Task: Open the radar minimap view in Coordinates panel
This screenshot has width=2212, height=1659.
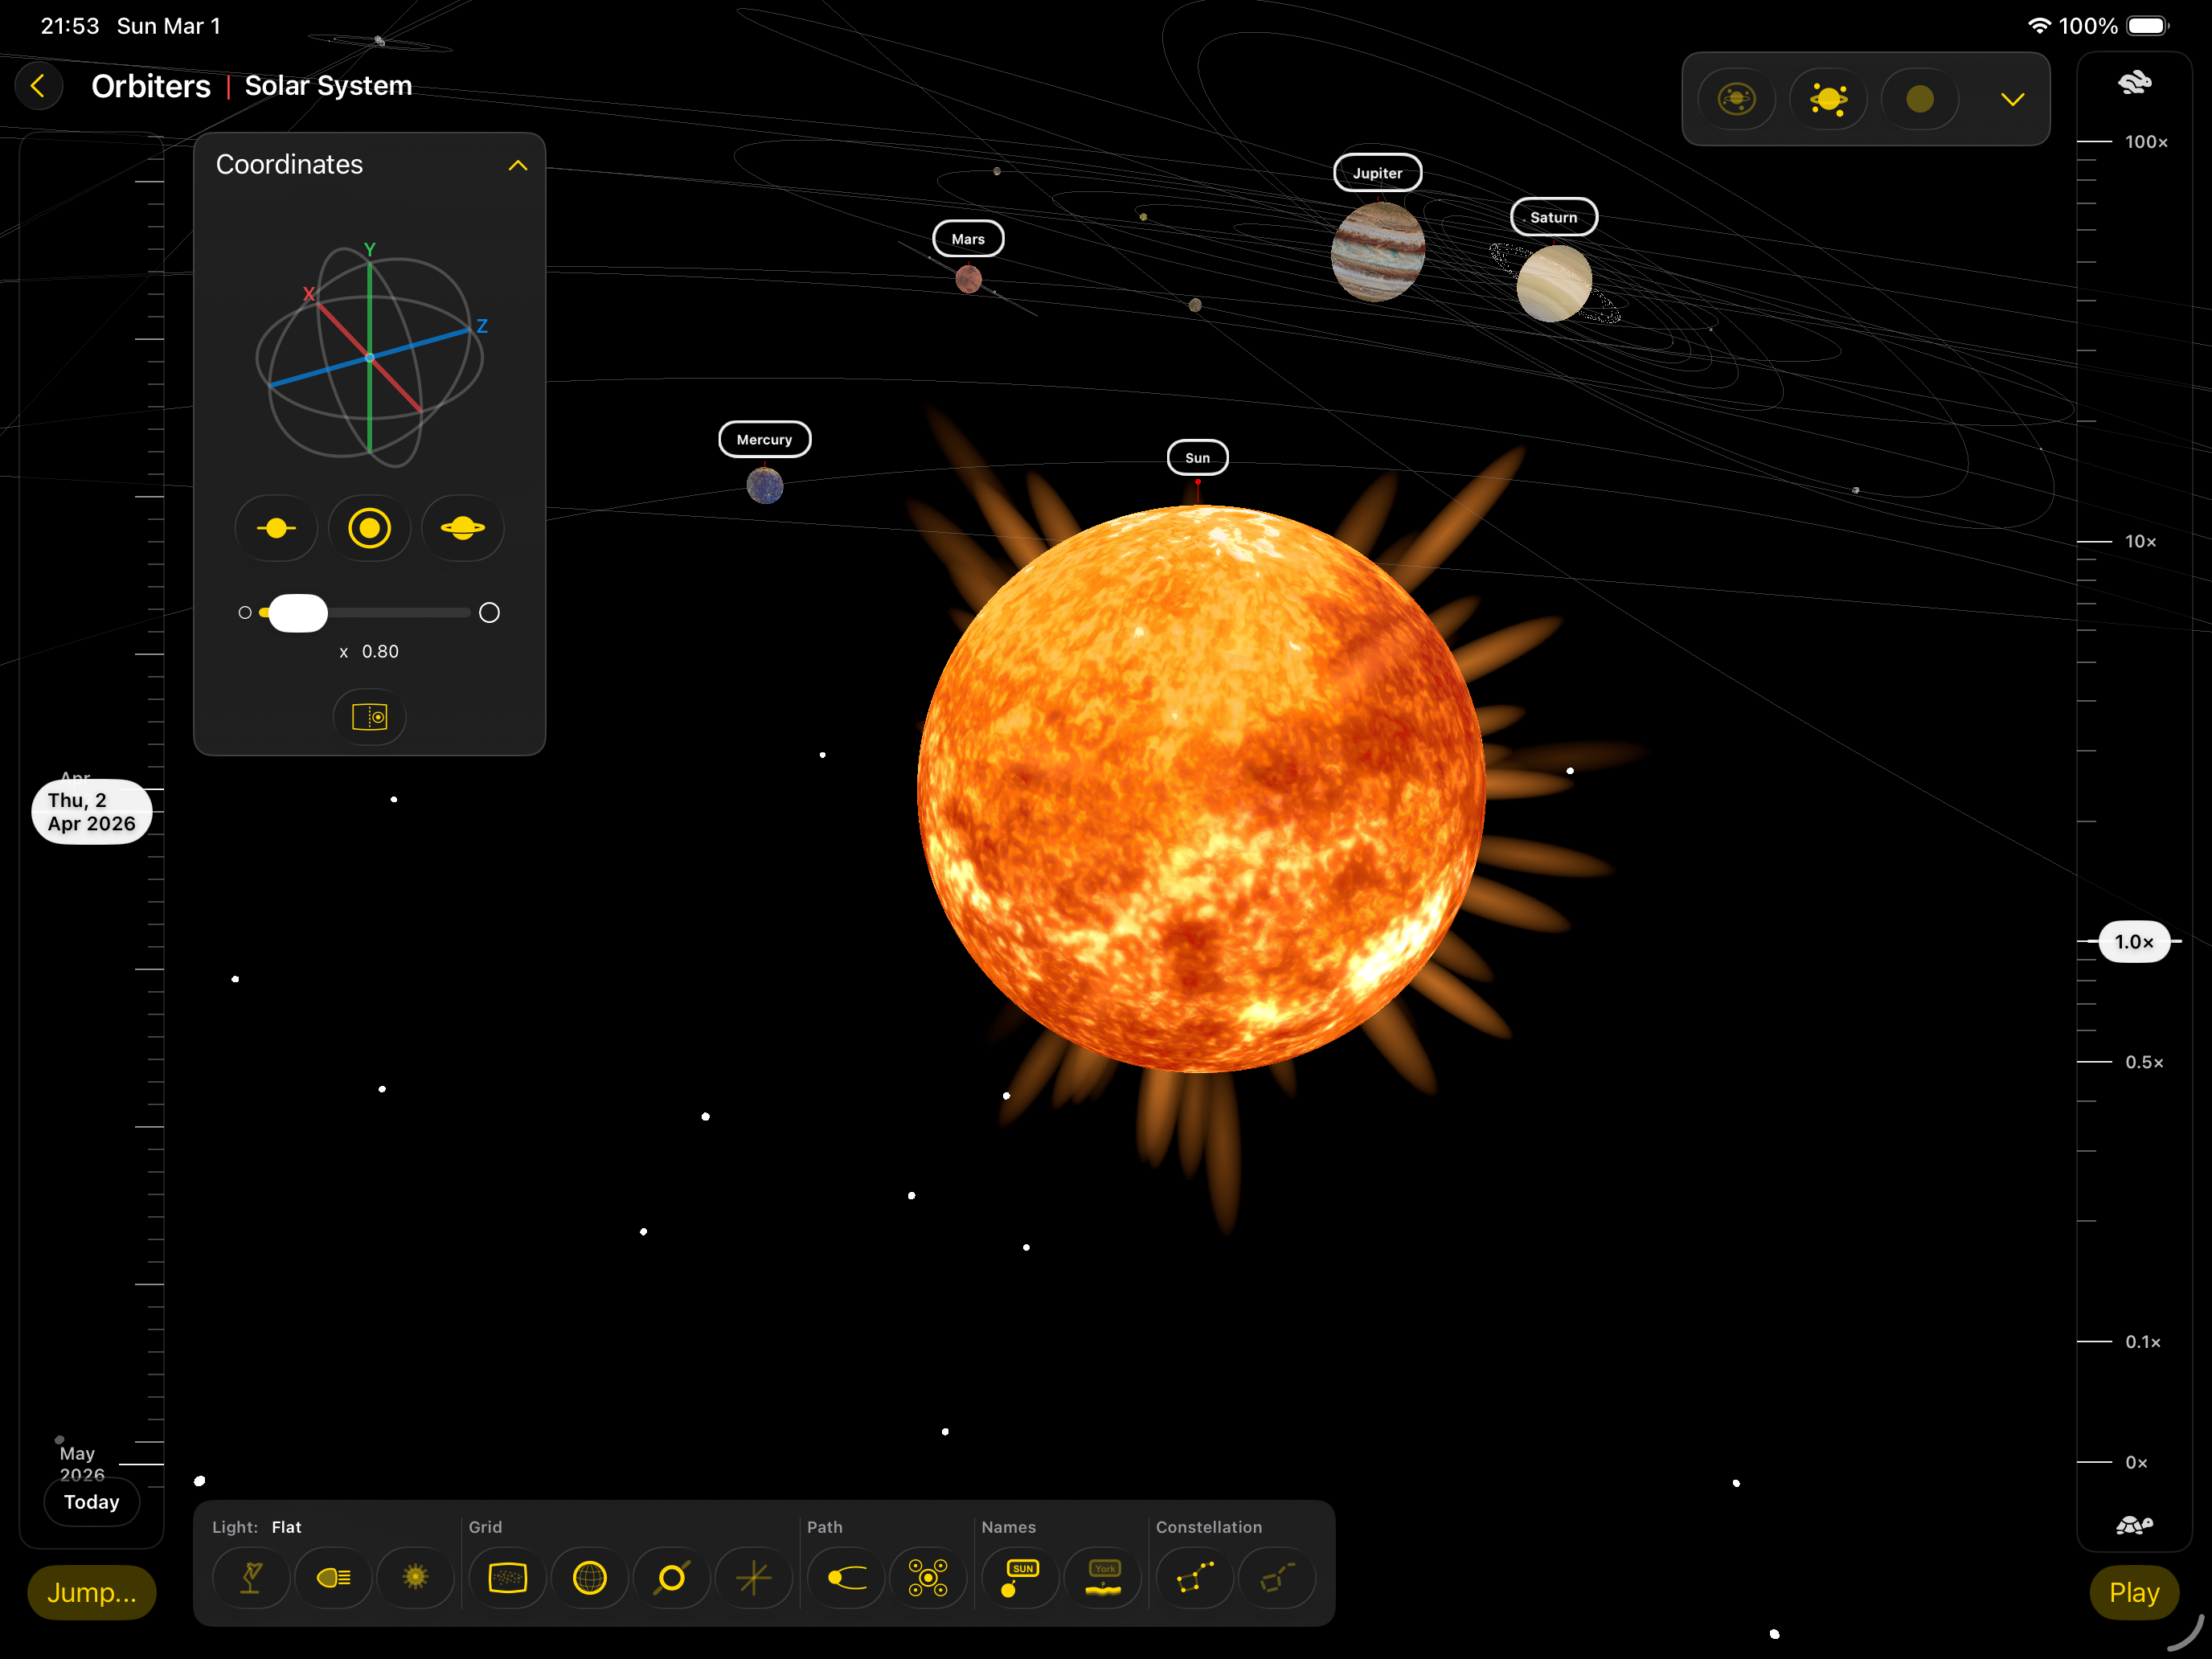Action: coord(369,717)
